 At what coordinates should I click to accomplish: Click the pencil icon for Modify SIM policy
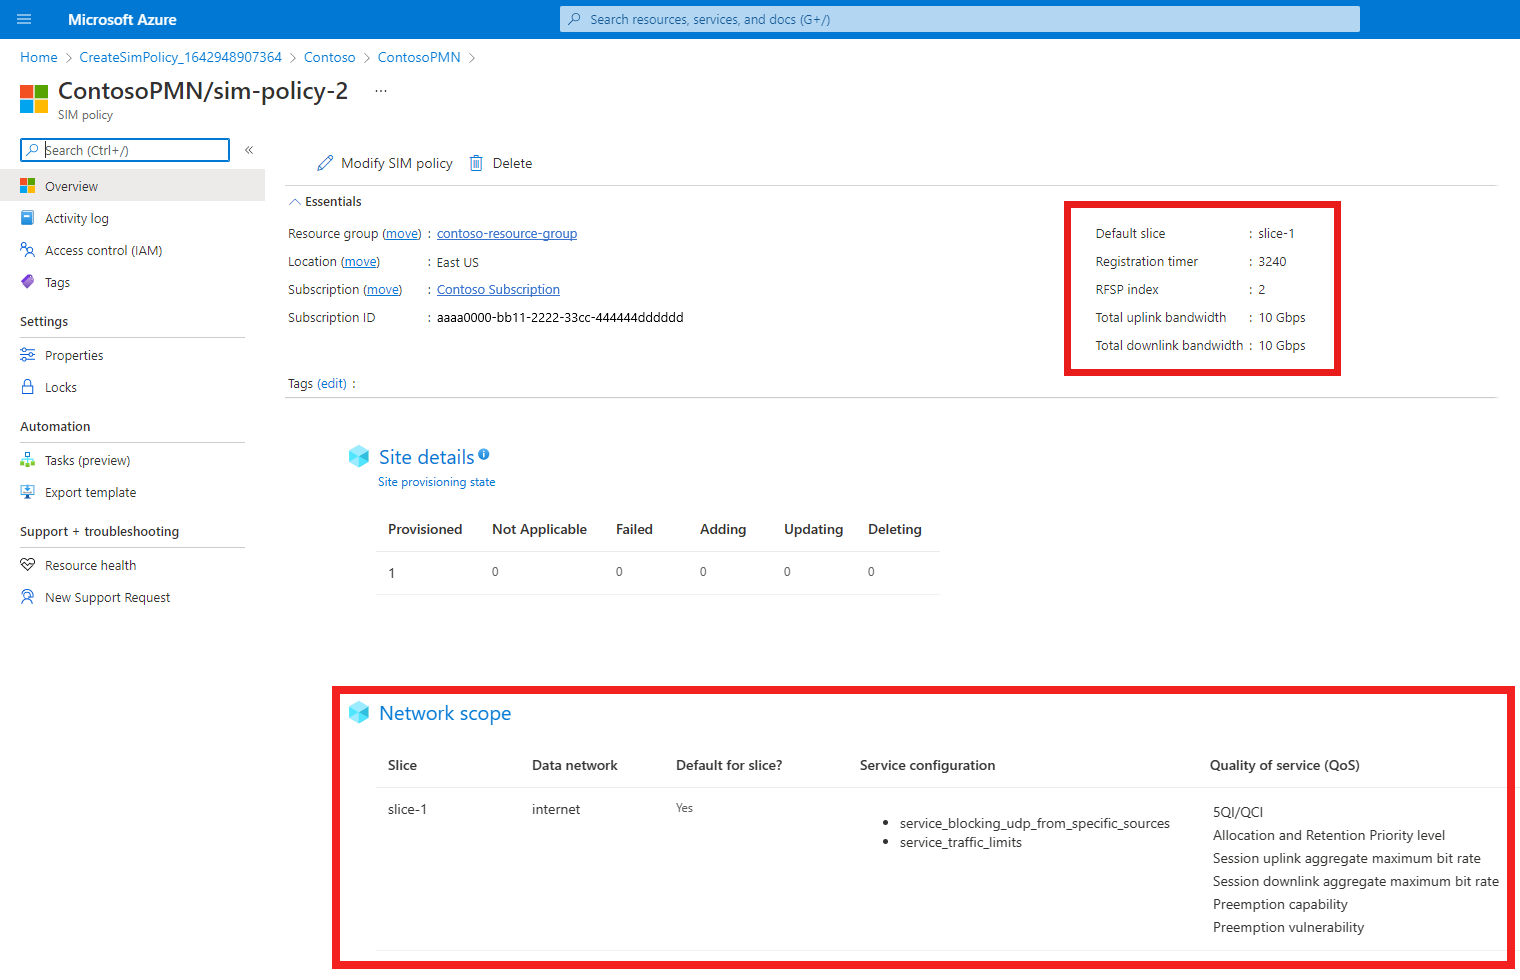(x=325, y=163)
